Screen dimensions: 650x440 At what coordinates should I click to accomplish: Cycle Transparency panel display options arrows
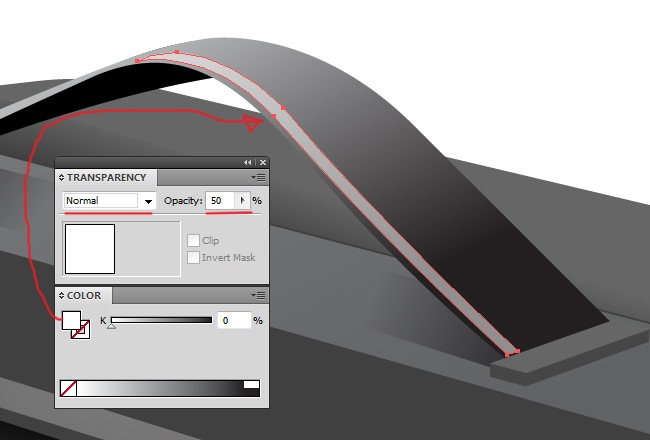[61, 177]
